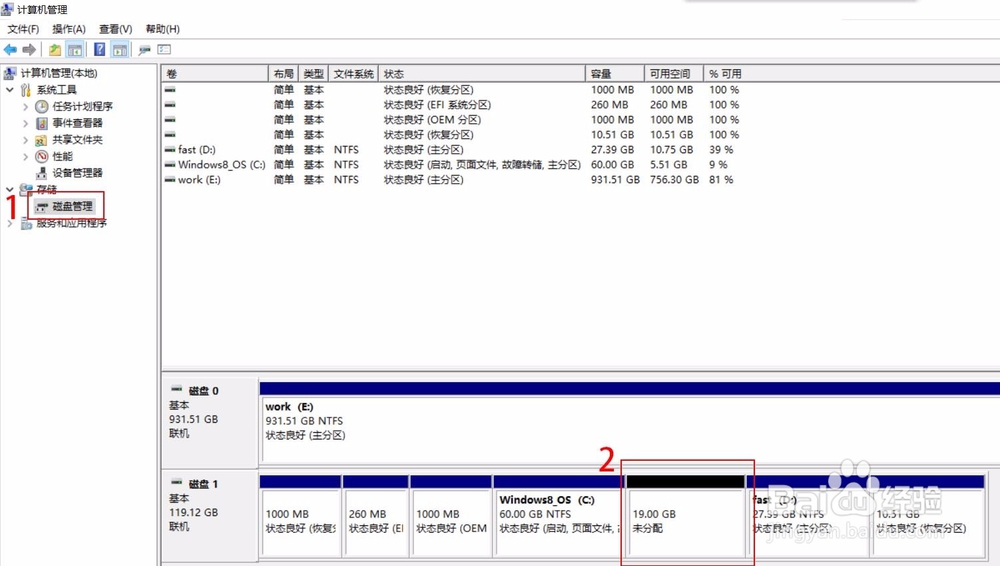The image size is (1000, 566).
Task: Click the 服务和应用程序 icon
Action: (26, 223)
